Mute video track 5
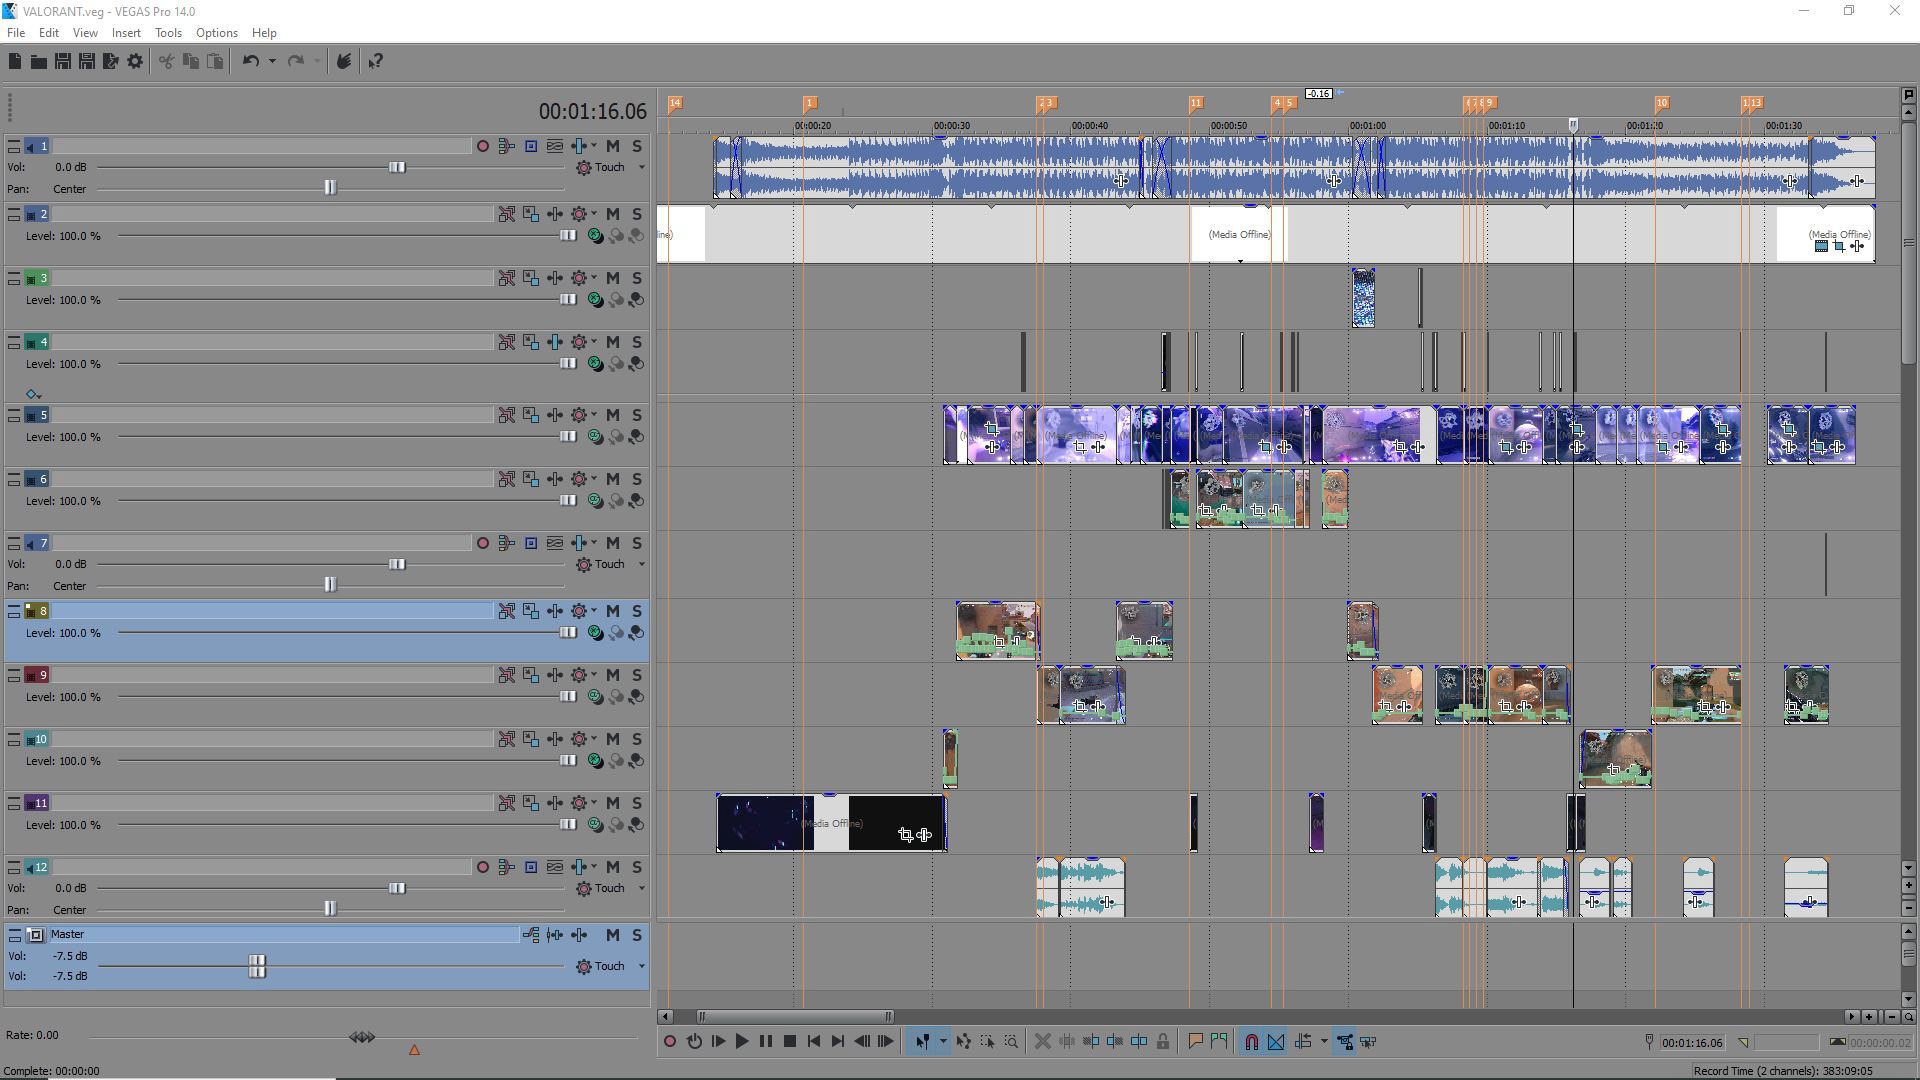 coord(613,415)
